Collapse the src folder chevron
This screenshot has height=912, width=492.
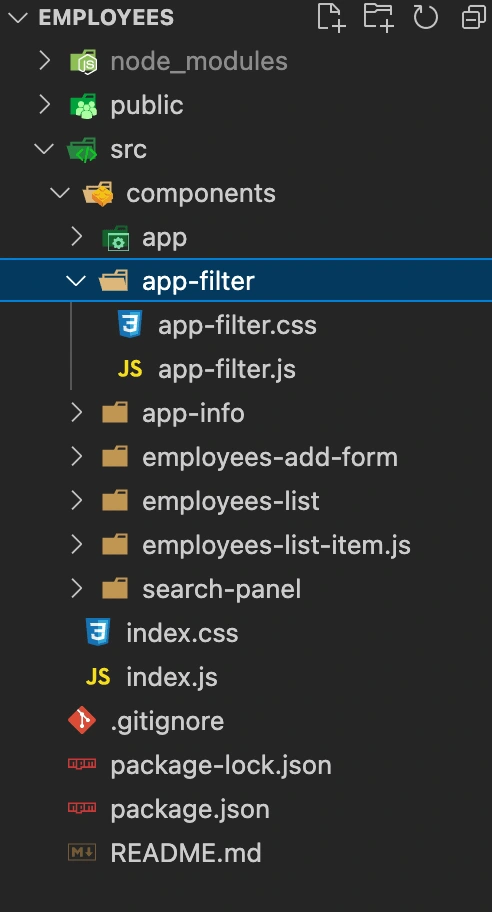44,149
